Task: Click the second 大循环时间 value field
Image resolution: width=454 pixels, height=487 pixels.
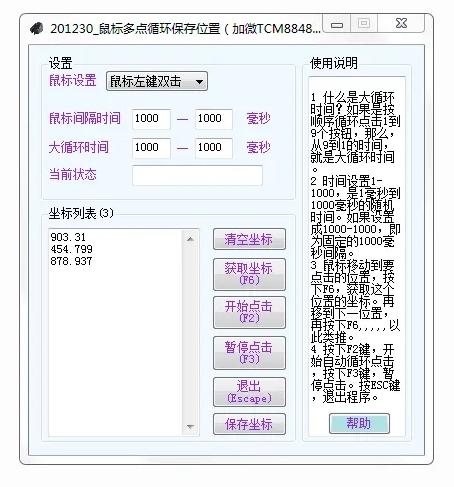Action: [214, 148]
